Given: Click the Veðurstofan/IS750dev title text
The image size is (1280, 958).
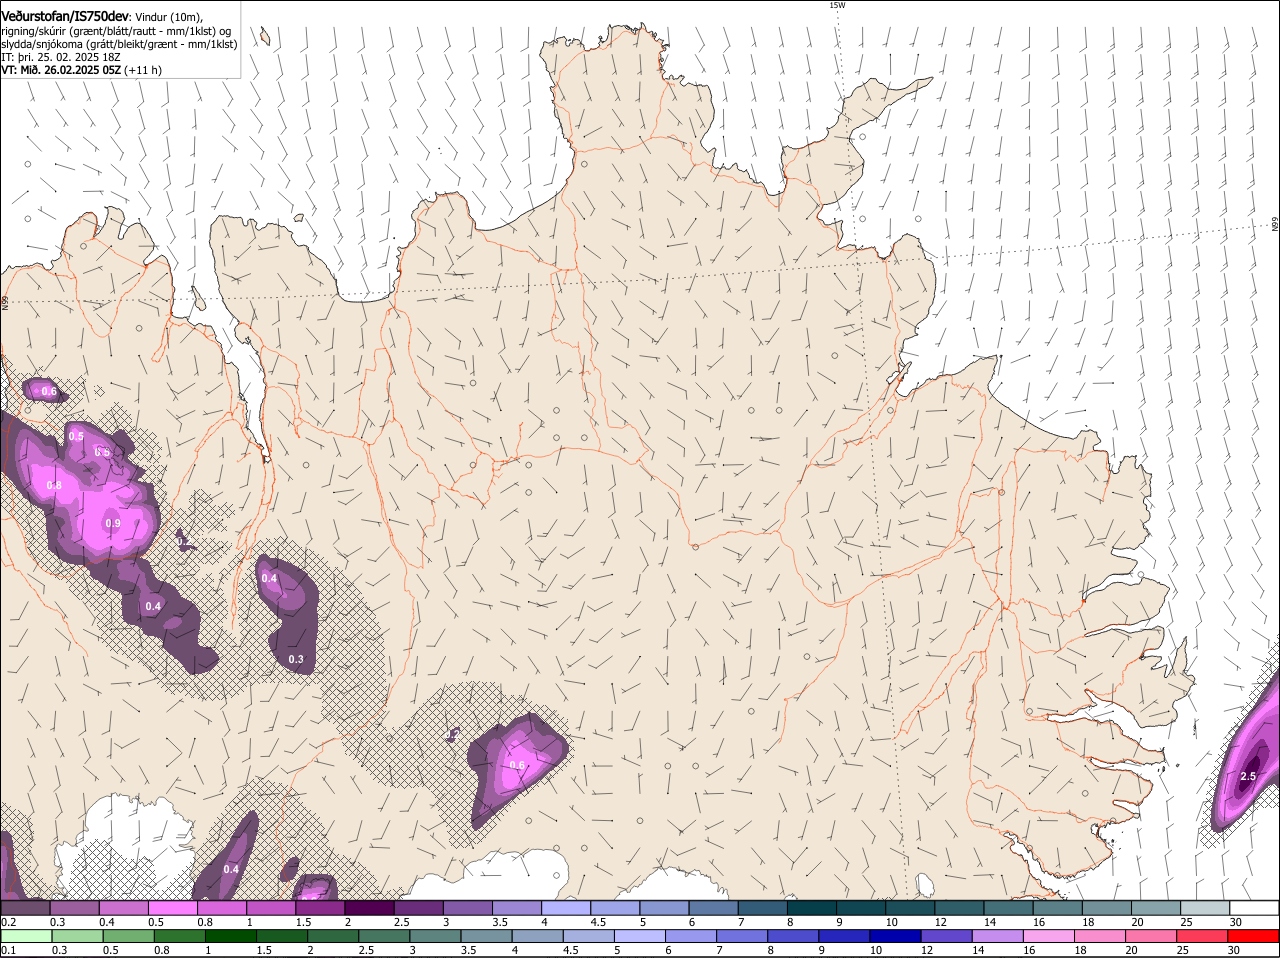Looking at the screenshot, I should pos(65,16).
